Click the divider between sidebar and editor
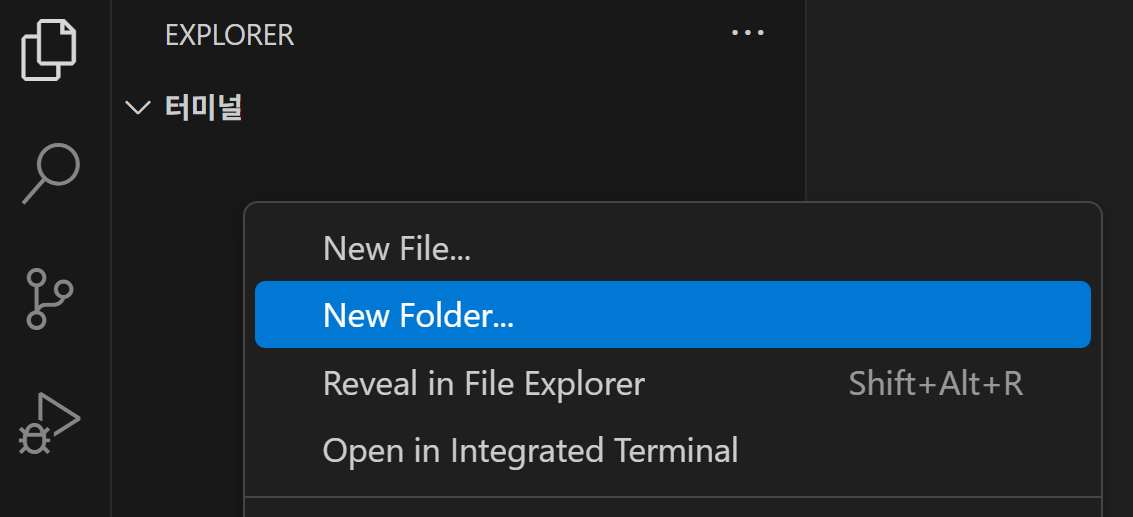The image size is (1133, 517). point(806,100)
